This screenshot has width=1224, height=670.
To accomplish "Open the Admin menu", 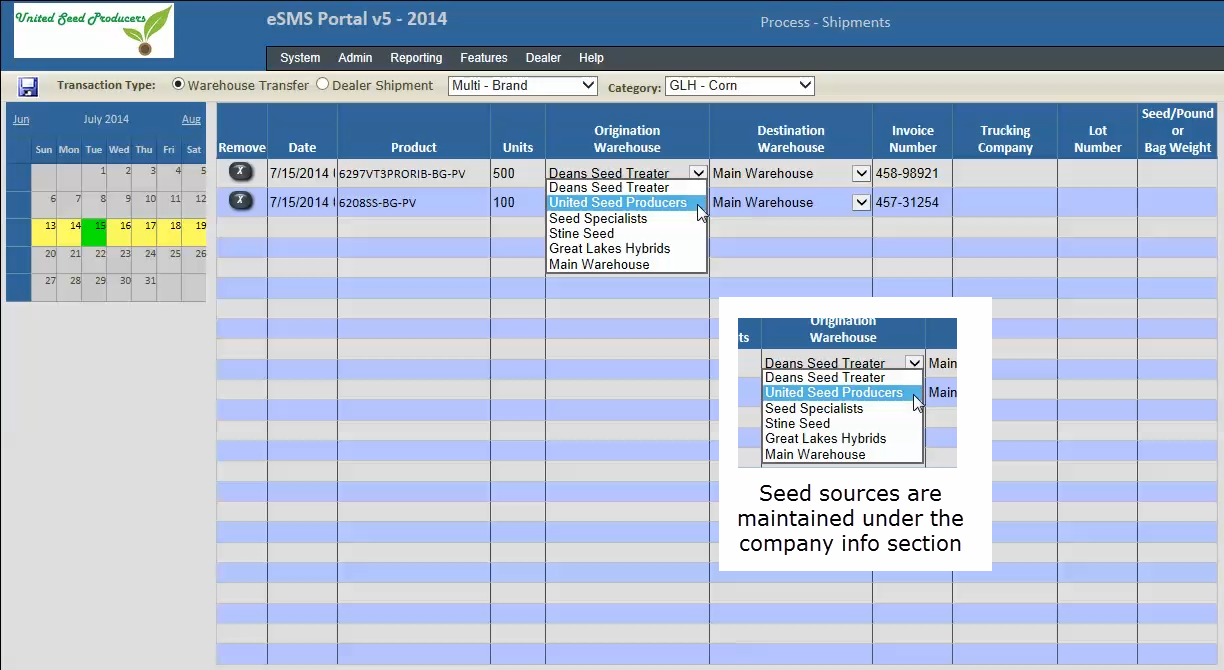I will (x=355, y=58).
